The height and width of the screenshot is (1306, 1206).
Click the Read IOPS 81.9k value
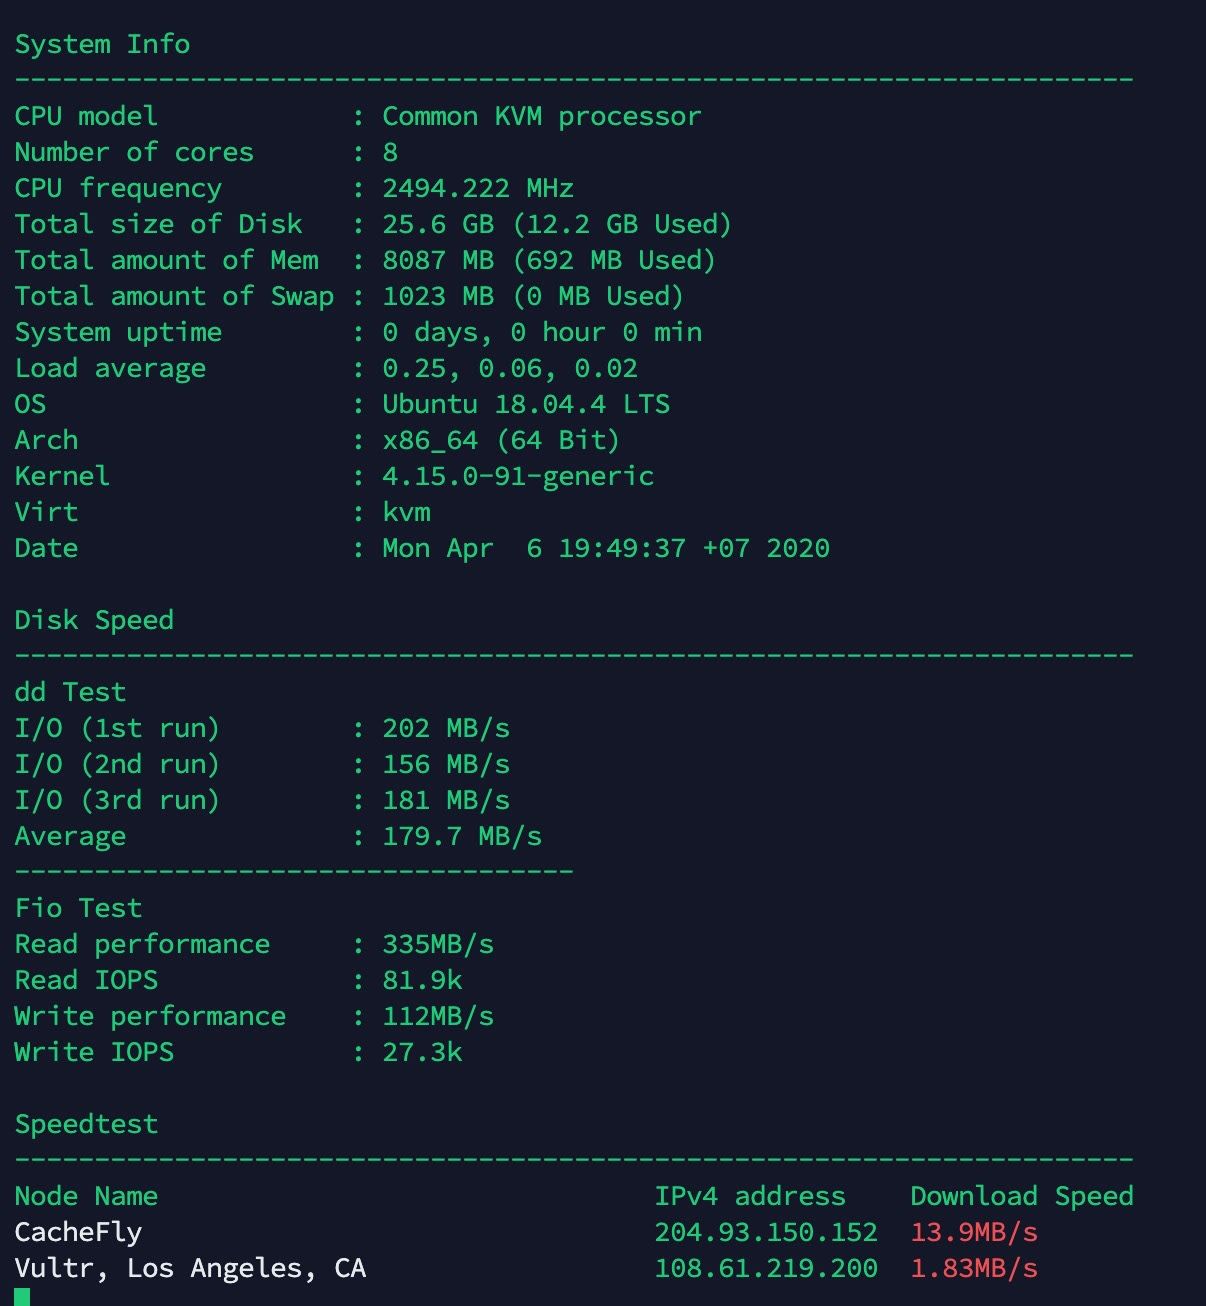click(x=422, y=980)
